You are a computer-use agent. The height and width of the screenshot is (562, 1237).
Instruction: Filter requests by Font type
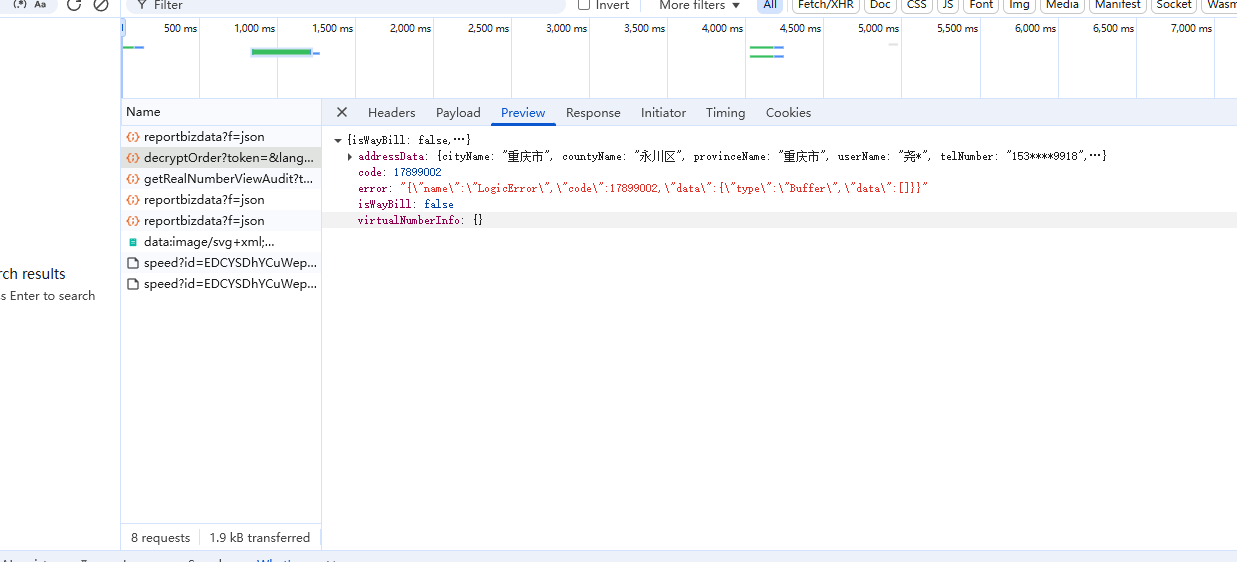[x=982, y=5]
